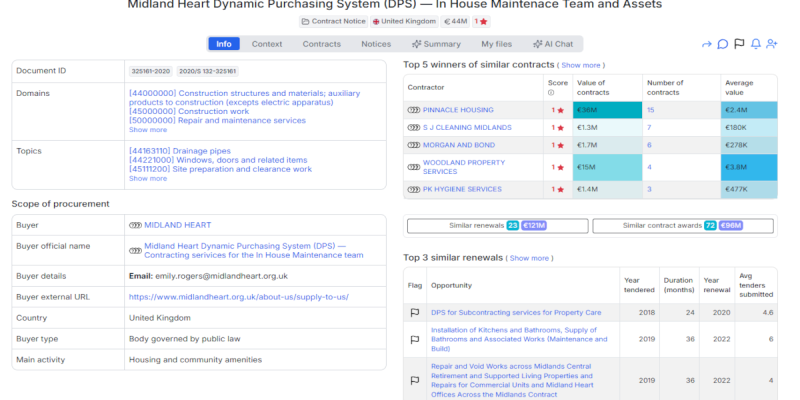Open PK HYGIENE SERVICES link
This screenshot has width=800, height=400.
click(462, 189)
